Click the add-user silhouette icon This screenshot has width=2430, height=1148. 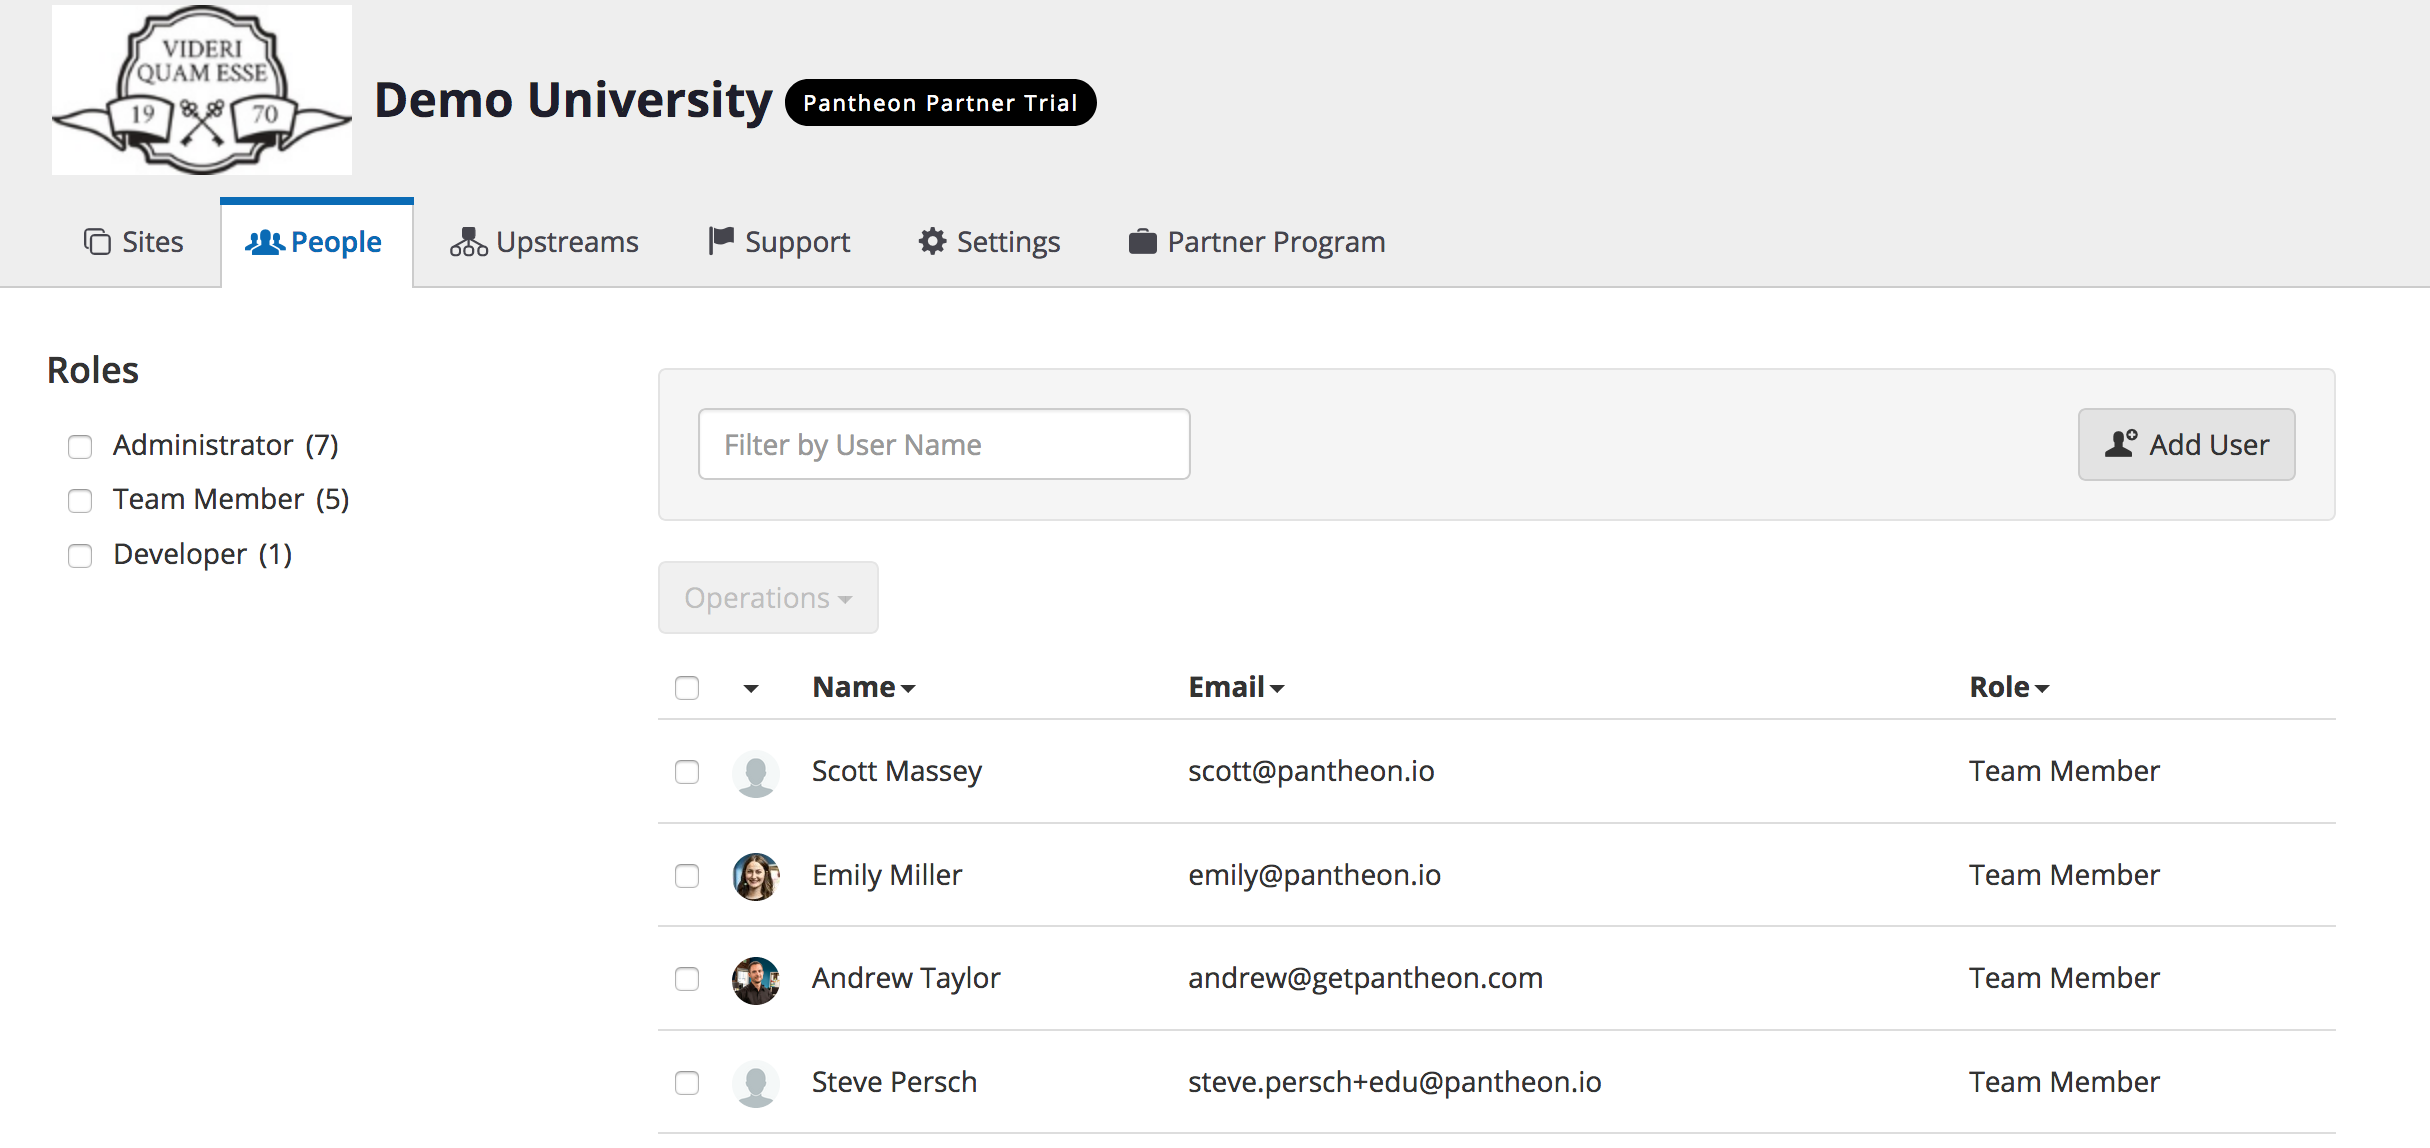2121,443
